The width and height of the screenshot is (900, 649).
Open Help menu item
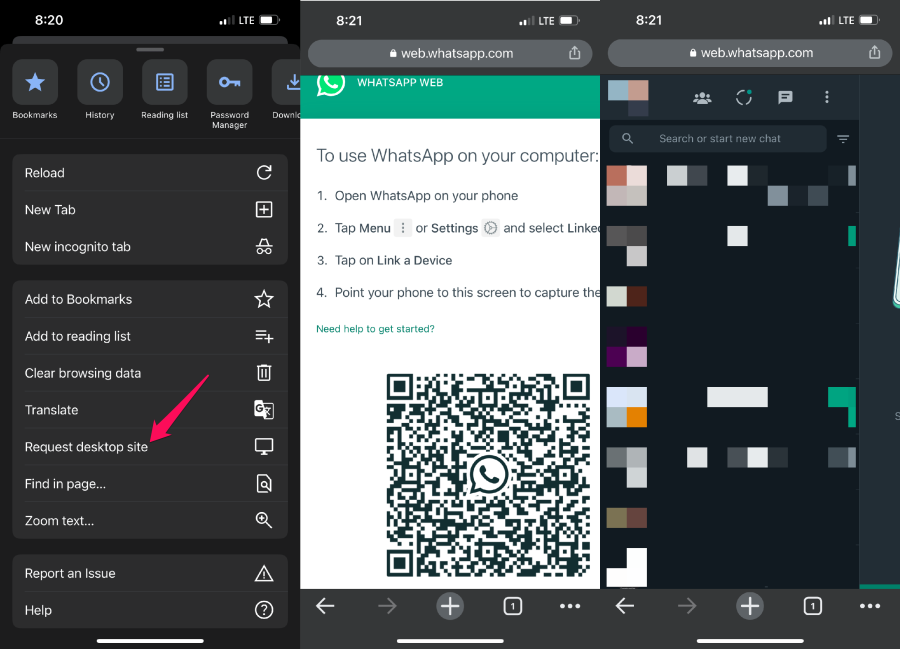150,610
